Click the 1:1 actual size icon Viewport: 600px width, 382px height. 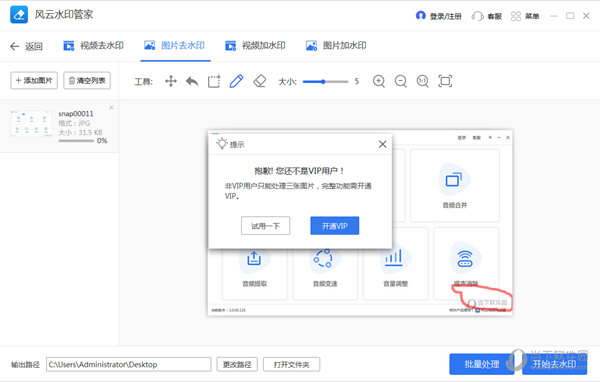[422, 81]
